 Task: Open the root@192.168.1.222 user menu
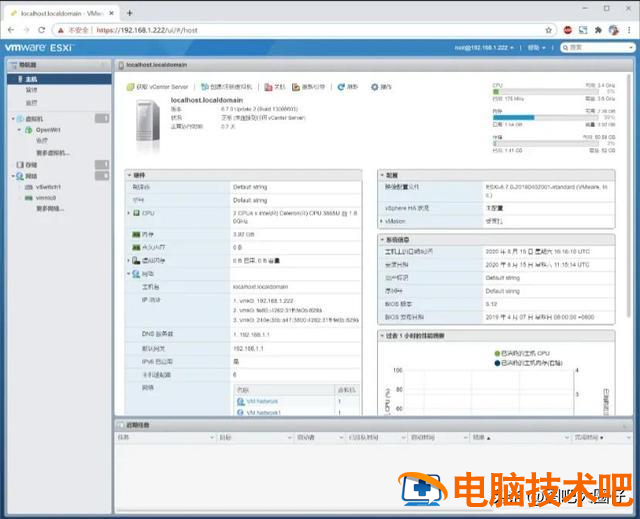(x=484, y=48)
